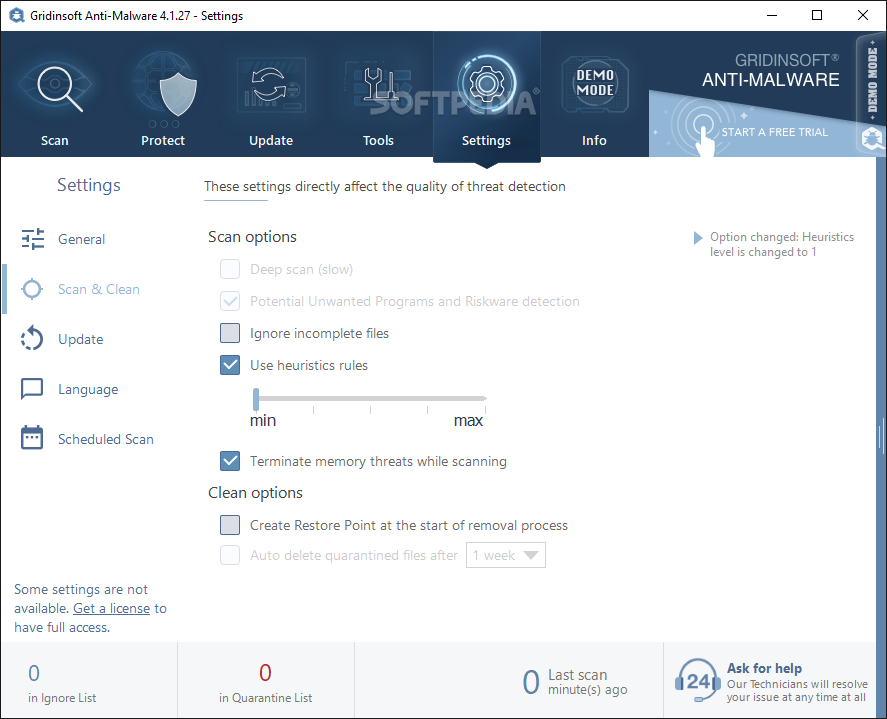The height and width of the screenshot is (719, 887).
Task: Switch to the Update tab label in top bar
Action: click(x=271, y=141)
